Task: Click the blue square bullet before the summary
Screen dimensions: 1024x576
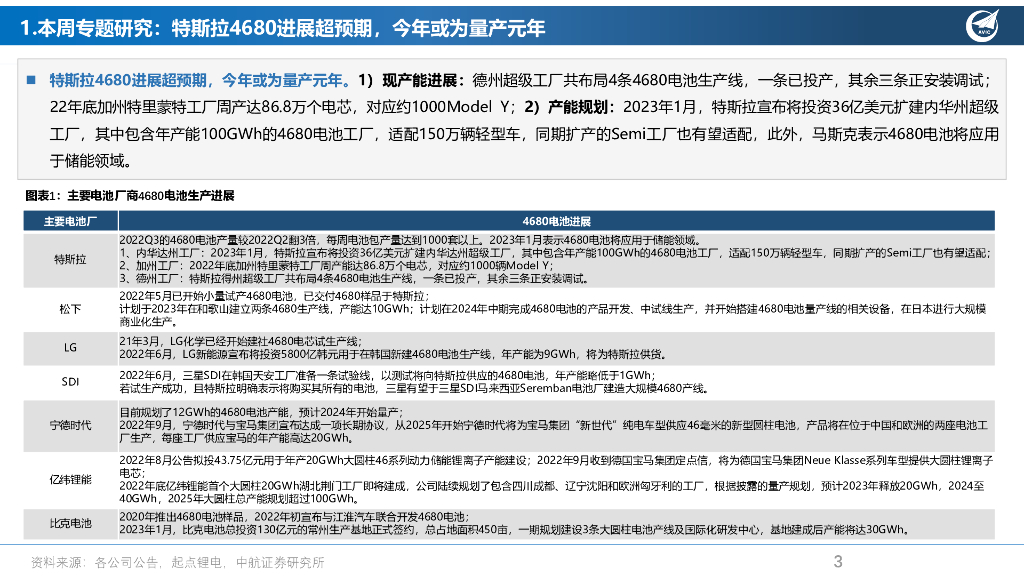Action: [31, 80]
